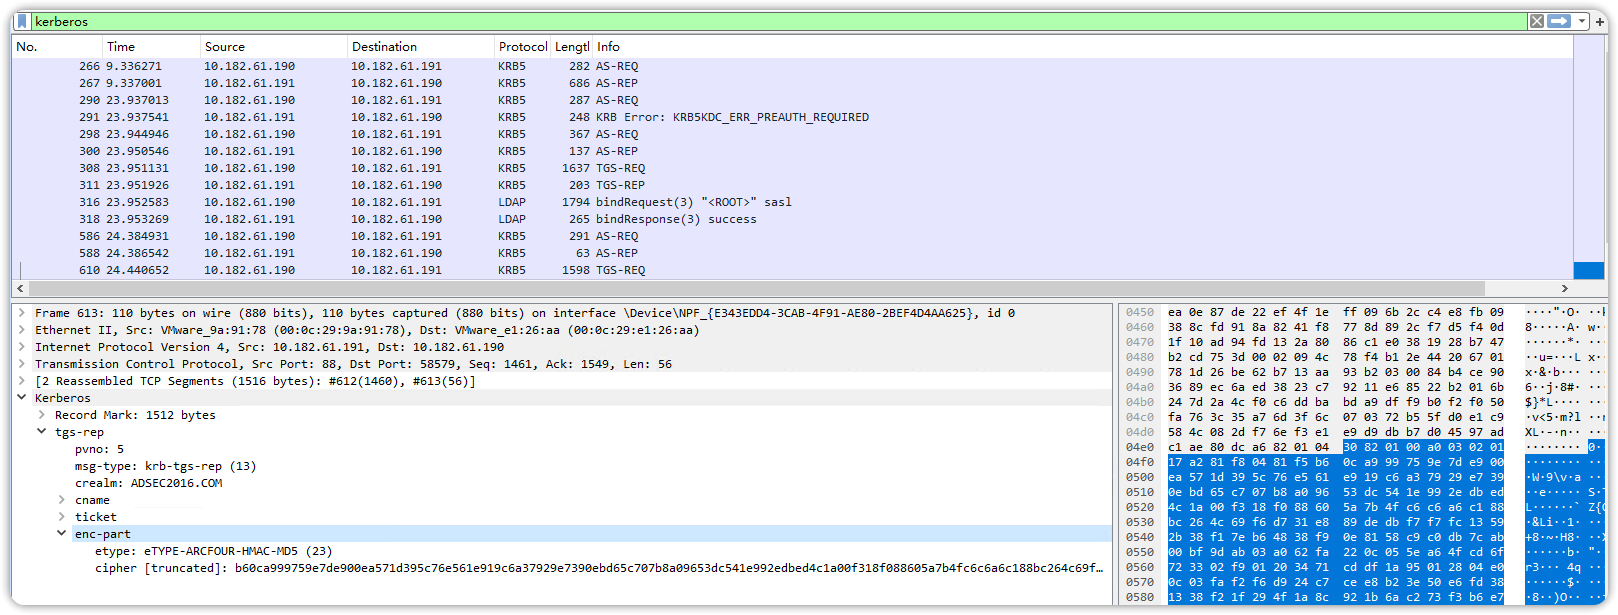Collapse the enc-part node
Image resolution: width=1618 pixels, height=615 pixels.
(x=61, y=534)
